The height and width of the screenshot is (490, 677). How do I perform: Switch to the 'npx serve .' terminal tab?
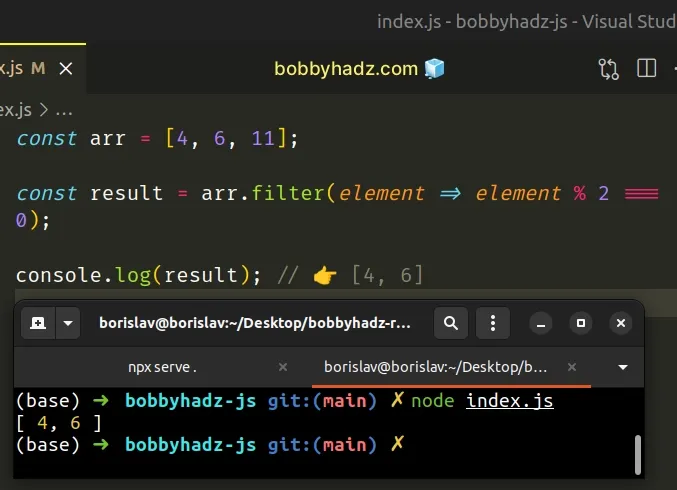click(x=162, y=367)
